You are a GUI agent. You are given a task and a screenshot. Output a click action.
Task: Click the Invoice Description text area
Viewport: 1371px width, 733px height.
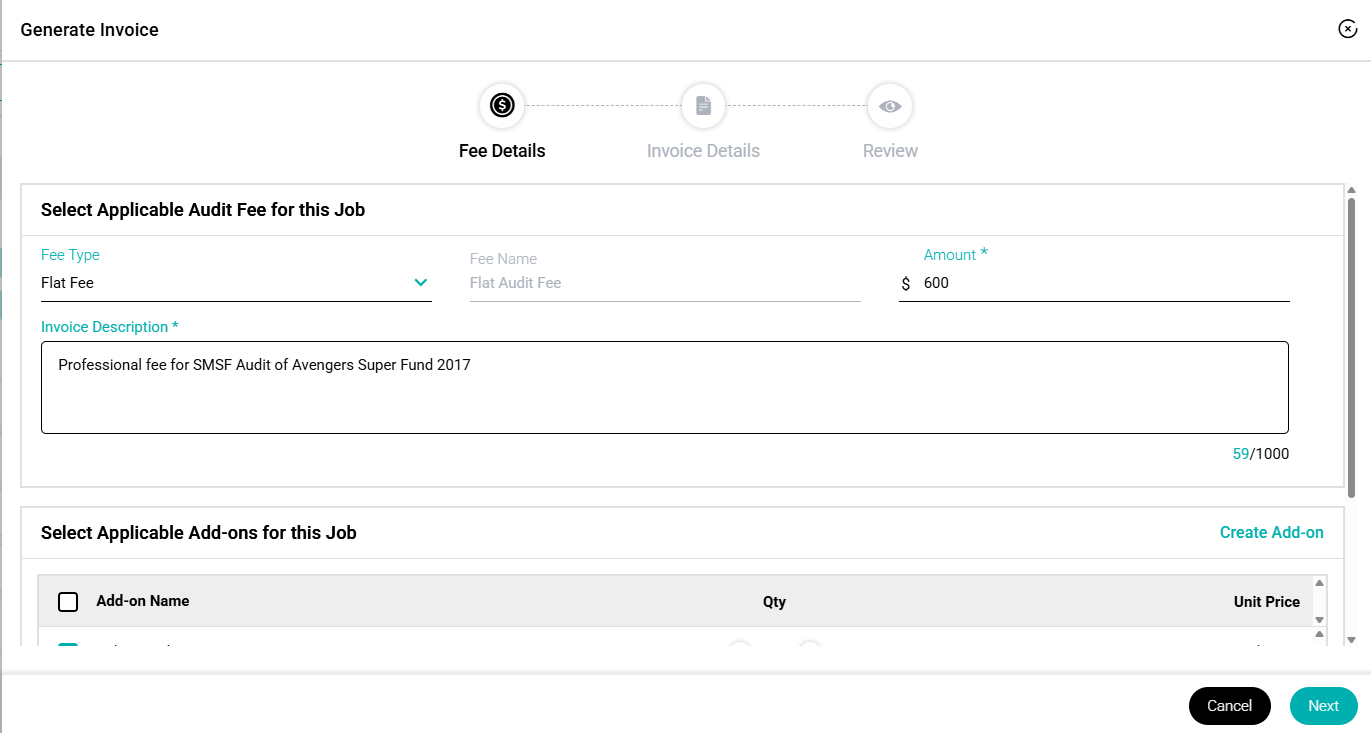[x=664, y=387]
